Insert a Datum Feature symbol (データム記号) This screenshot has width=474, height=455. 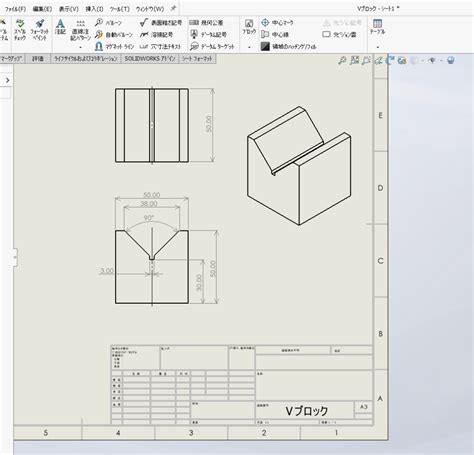pos(208,35)
